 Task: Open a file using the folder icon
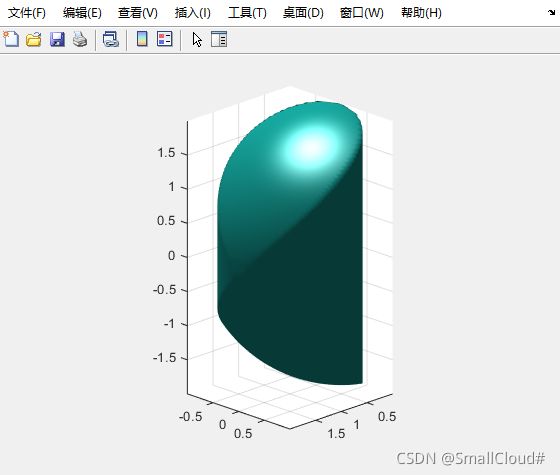pos(34,39)
